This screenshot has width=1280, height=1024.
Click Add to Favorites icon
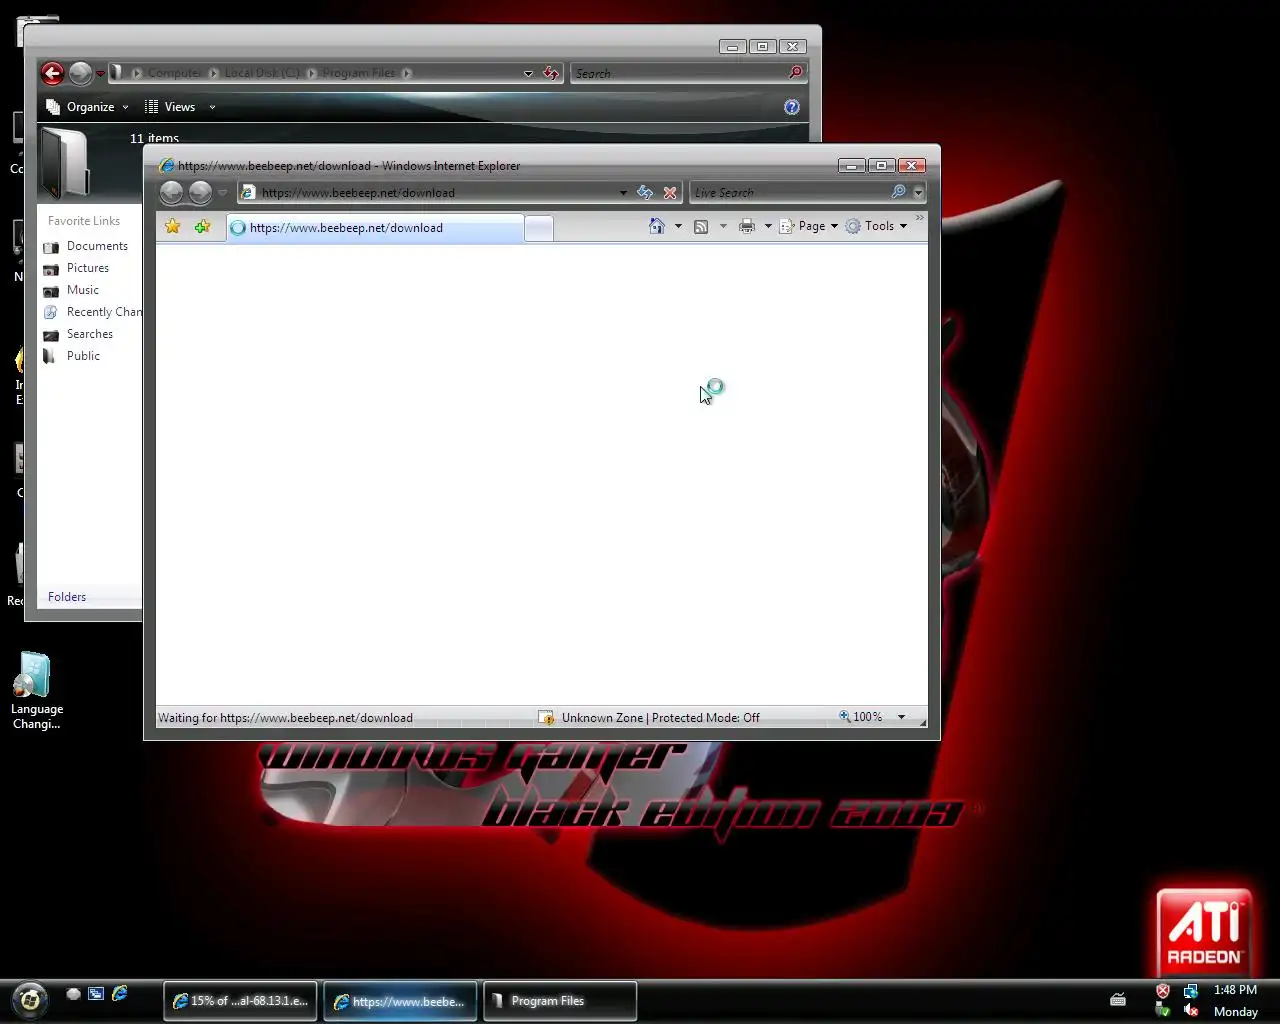202,227
